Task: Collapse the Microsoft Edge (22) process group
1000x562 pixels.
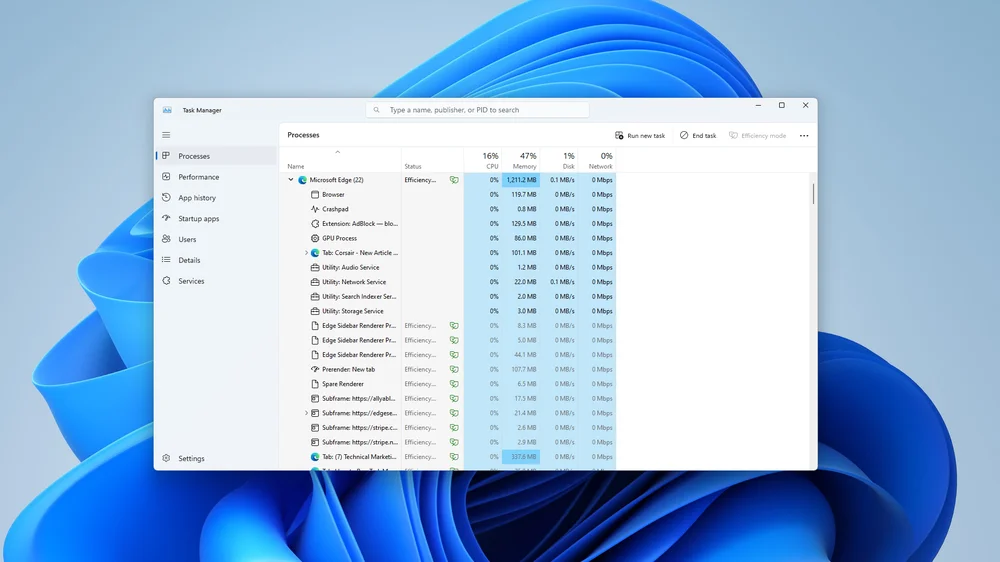Action: point(291,180)
